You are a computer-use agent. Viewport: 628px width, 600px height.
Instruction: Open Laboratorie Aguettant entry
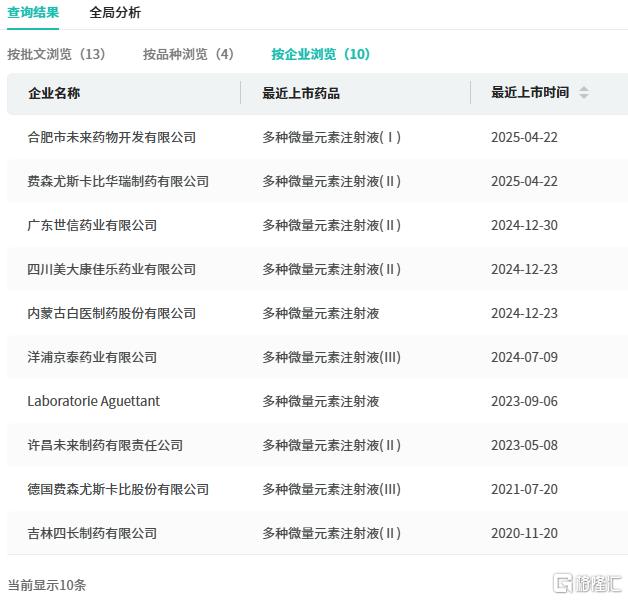[x=93, y=401]
